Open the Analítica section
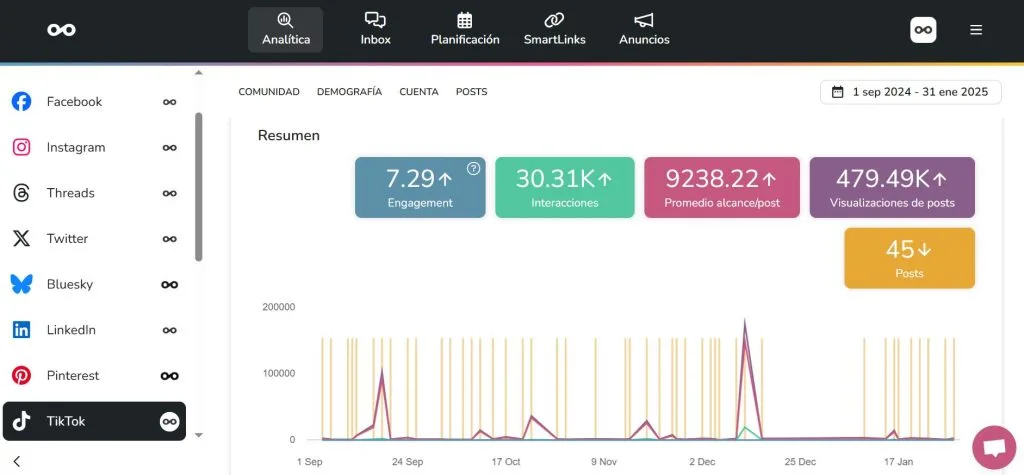Screen dimensions: 1024x475 [285, 29]
